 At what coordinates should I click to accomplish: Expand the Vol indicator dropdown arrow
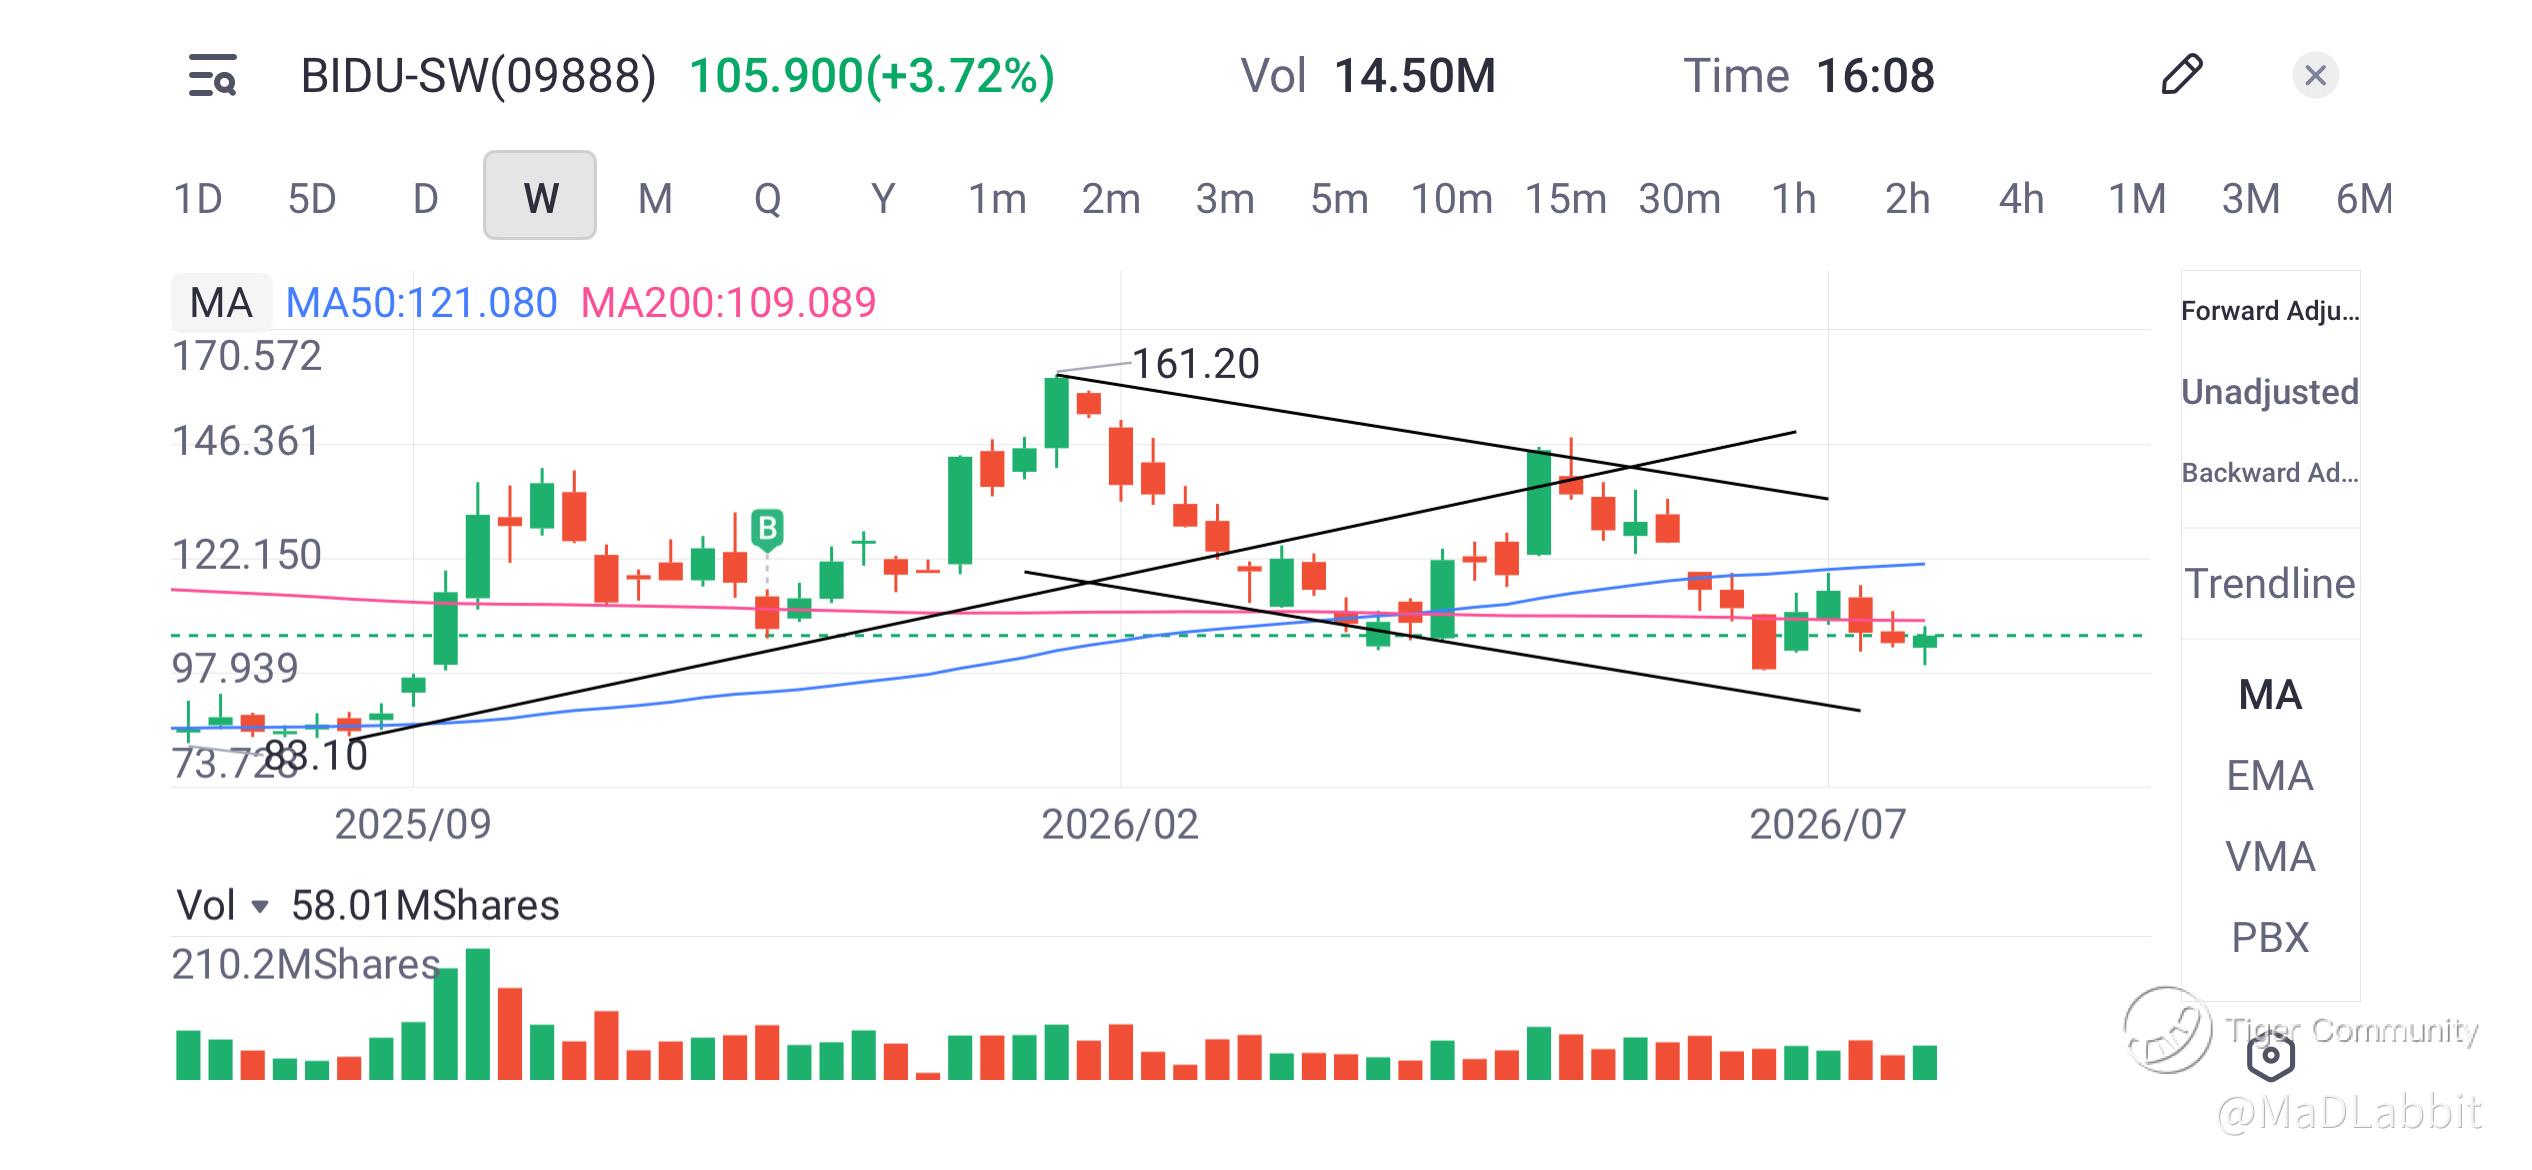[259, 907]
